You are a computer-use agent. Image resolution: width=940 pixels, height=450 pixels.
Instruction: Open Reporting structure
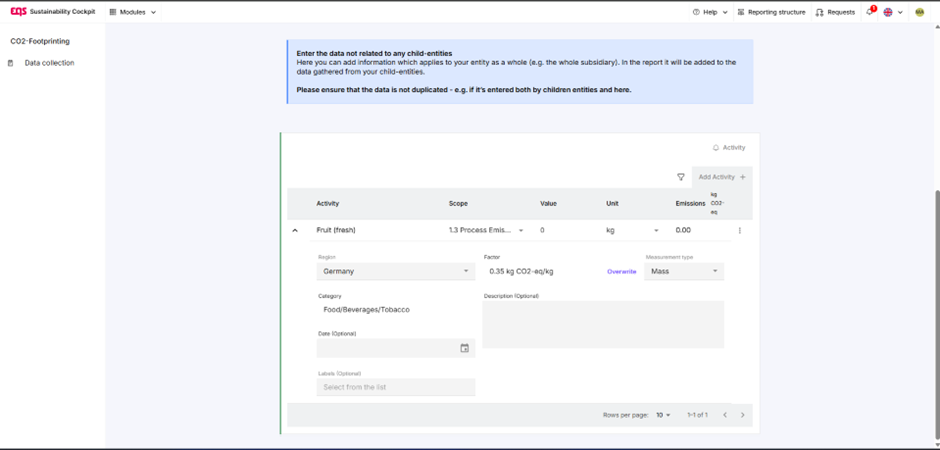771,12
